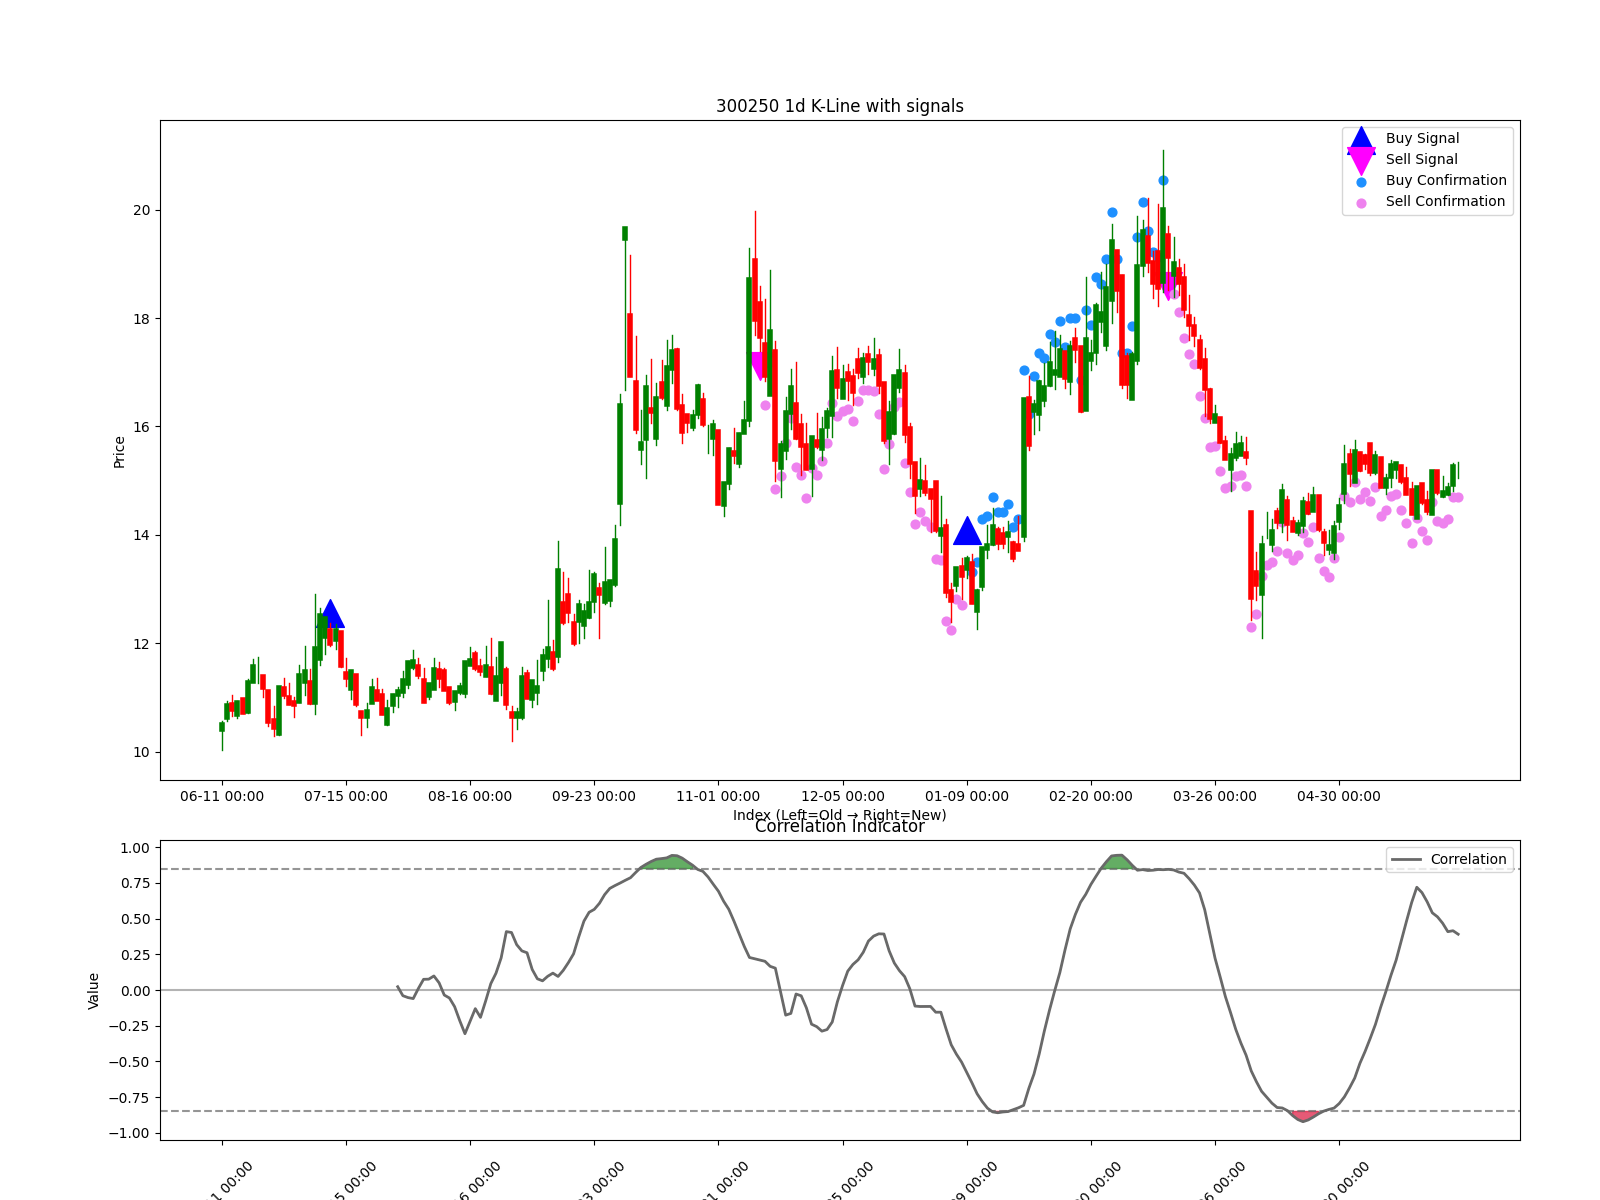
Task: Select the Sell Signal triangle at the March peak
Action: (x=1167, y=286)
